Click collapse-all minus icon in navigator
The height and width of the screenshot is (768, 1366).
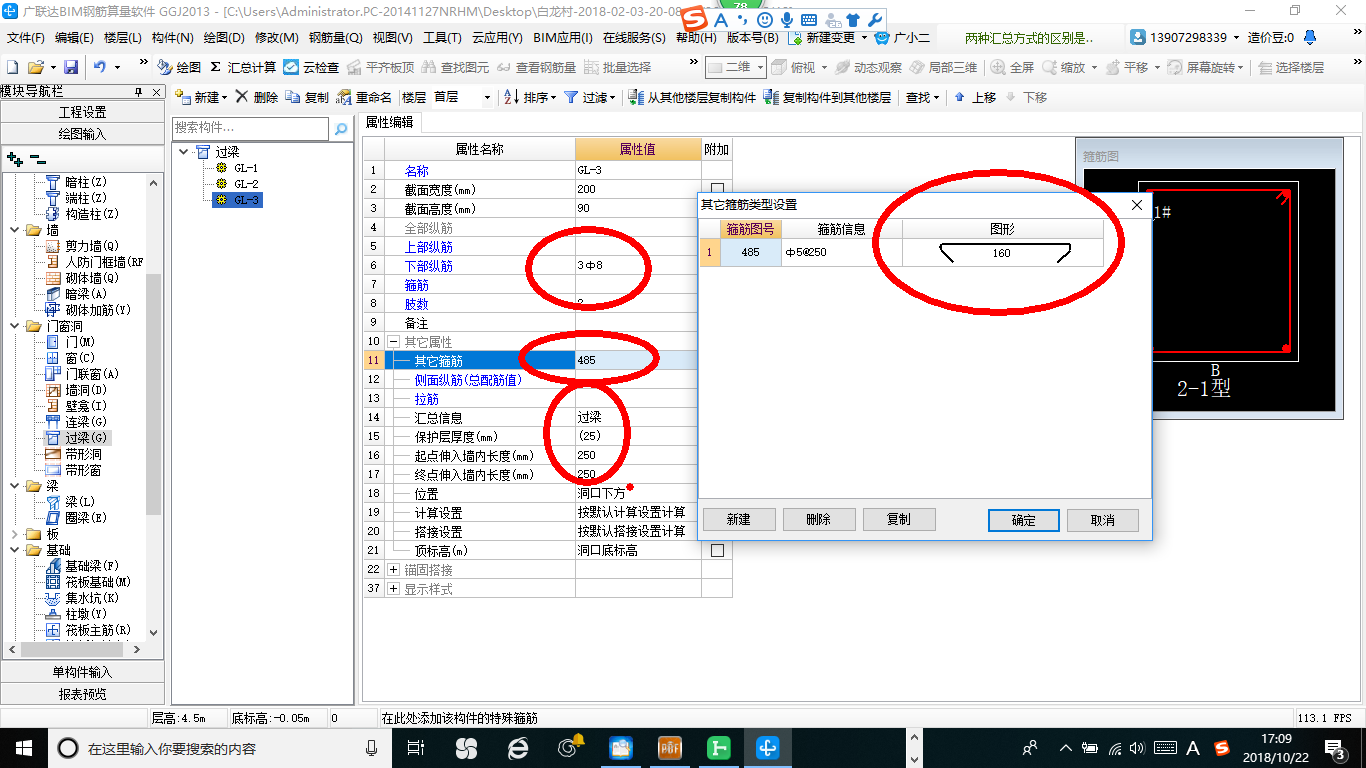coord(37,158)
